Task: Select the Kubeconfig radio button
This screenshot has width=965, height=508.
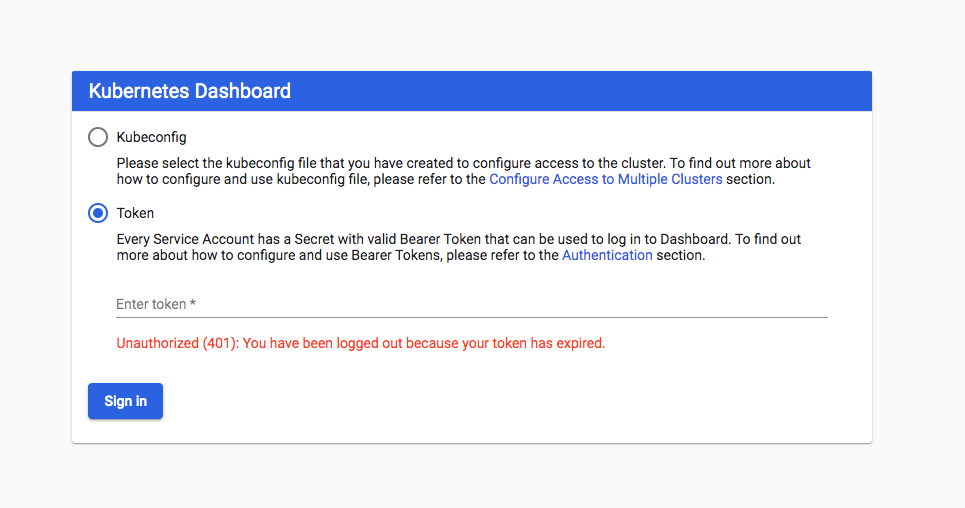Action: 98,137
